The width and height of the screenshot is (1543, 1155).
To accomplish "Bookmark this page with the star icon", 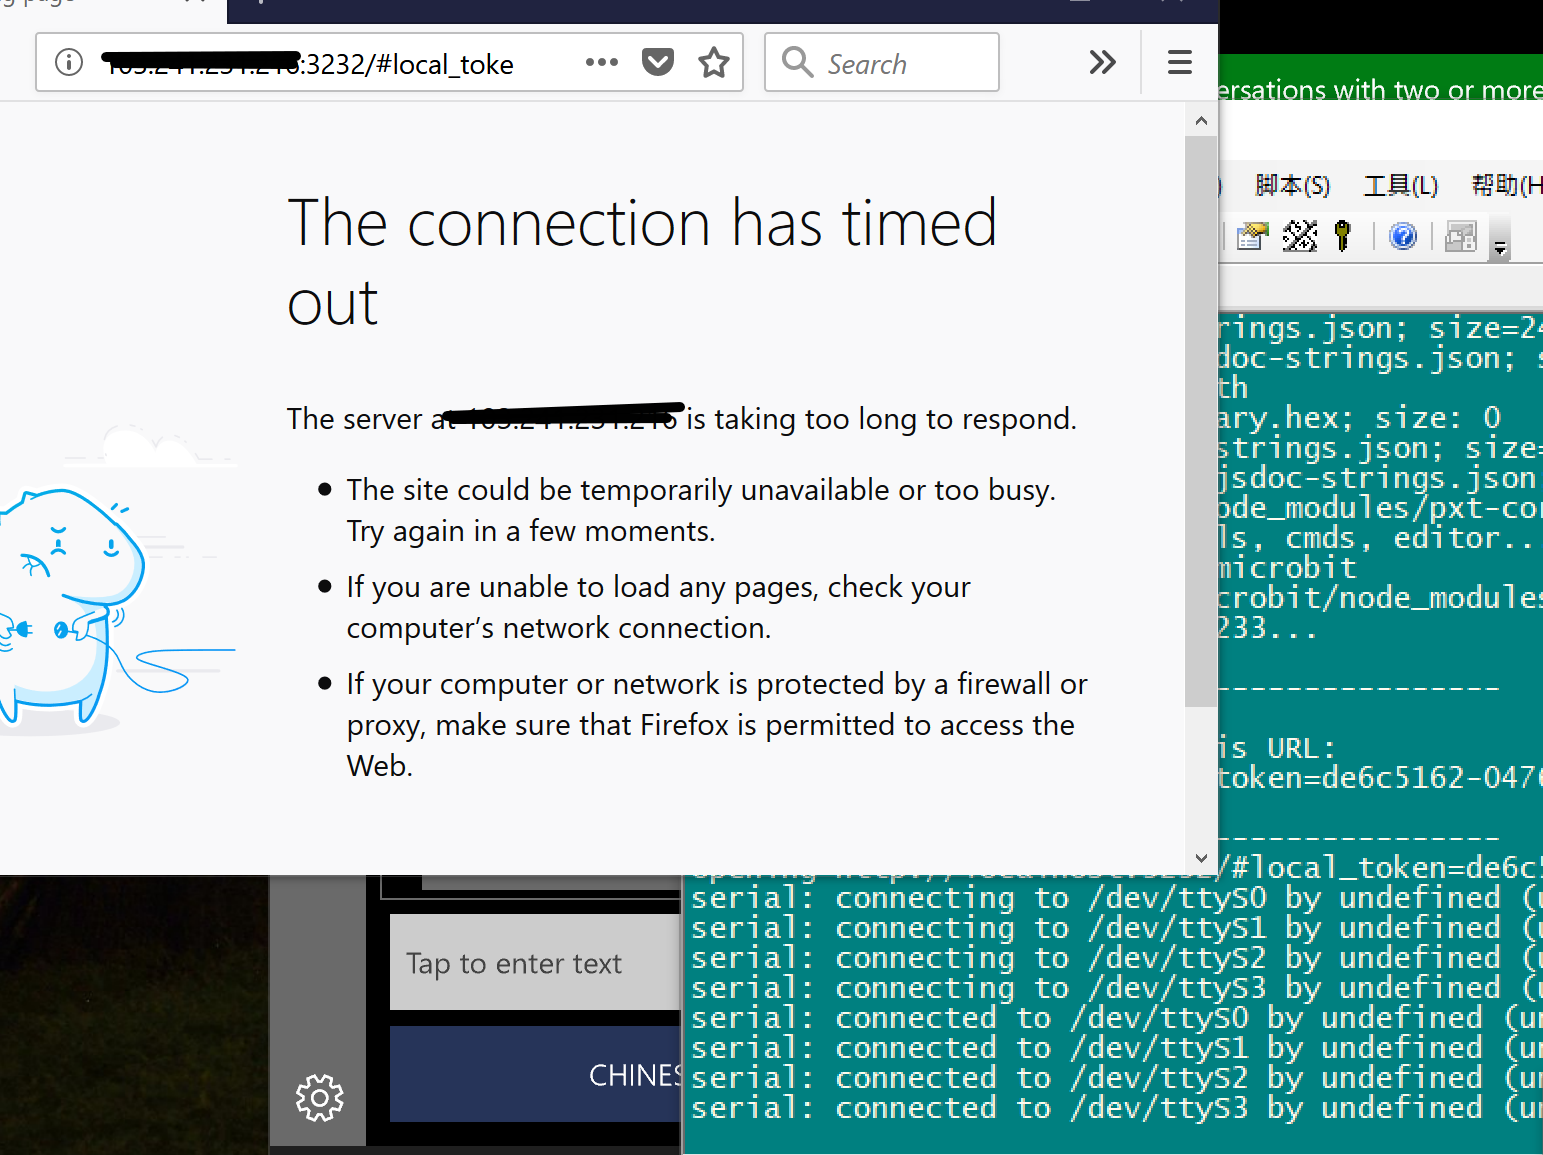I will tap(714, 62).
